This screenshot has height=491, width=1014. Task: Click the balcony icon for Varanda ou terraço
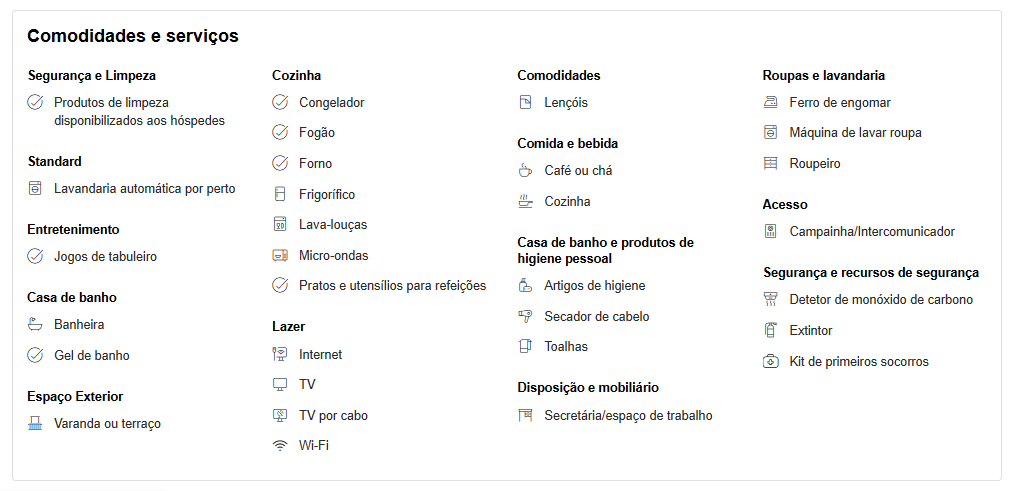[35, 423]
